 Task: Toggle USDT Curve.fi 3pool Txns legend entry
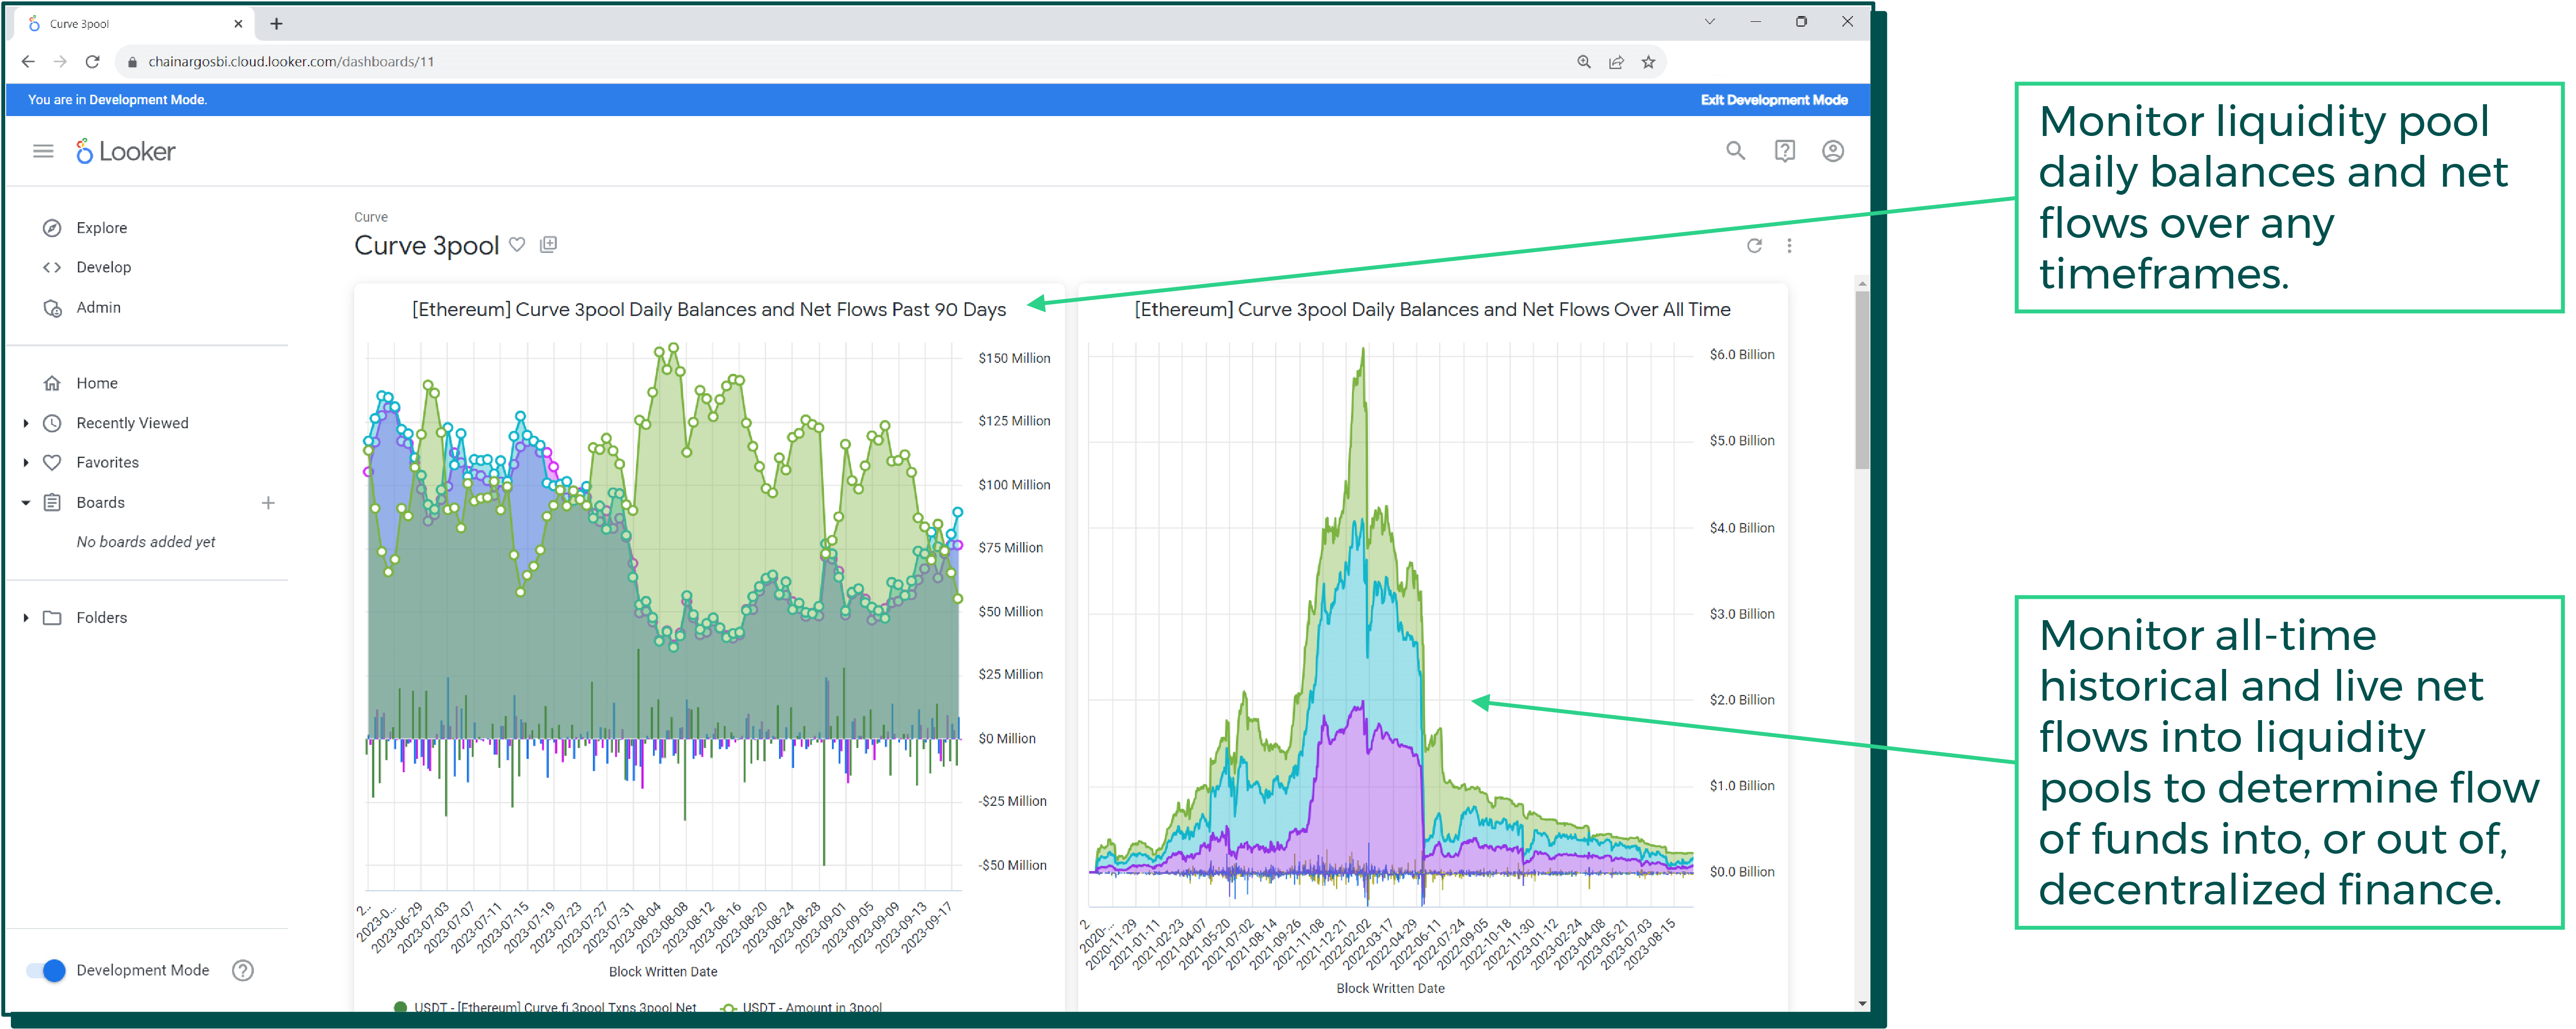[x=545, y=1007]
